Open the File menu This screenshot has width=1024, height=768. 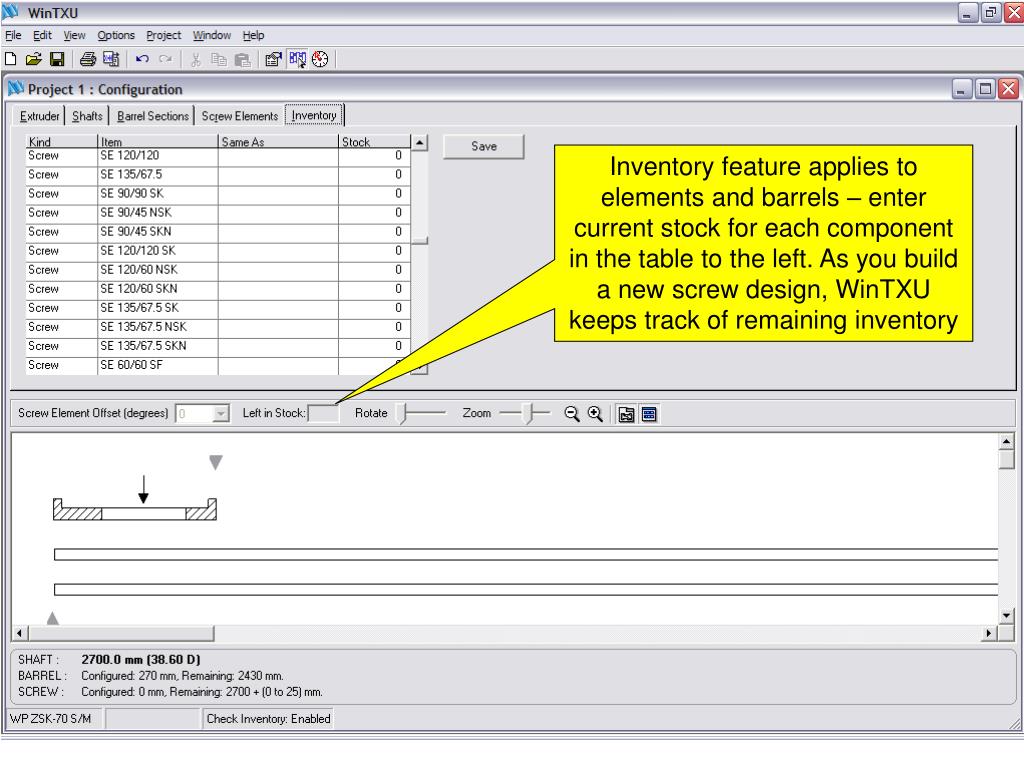click(x=13, y=35)
